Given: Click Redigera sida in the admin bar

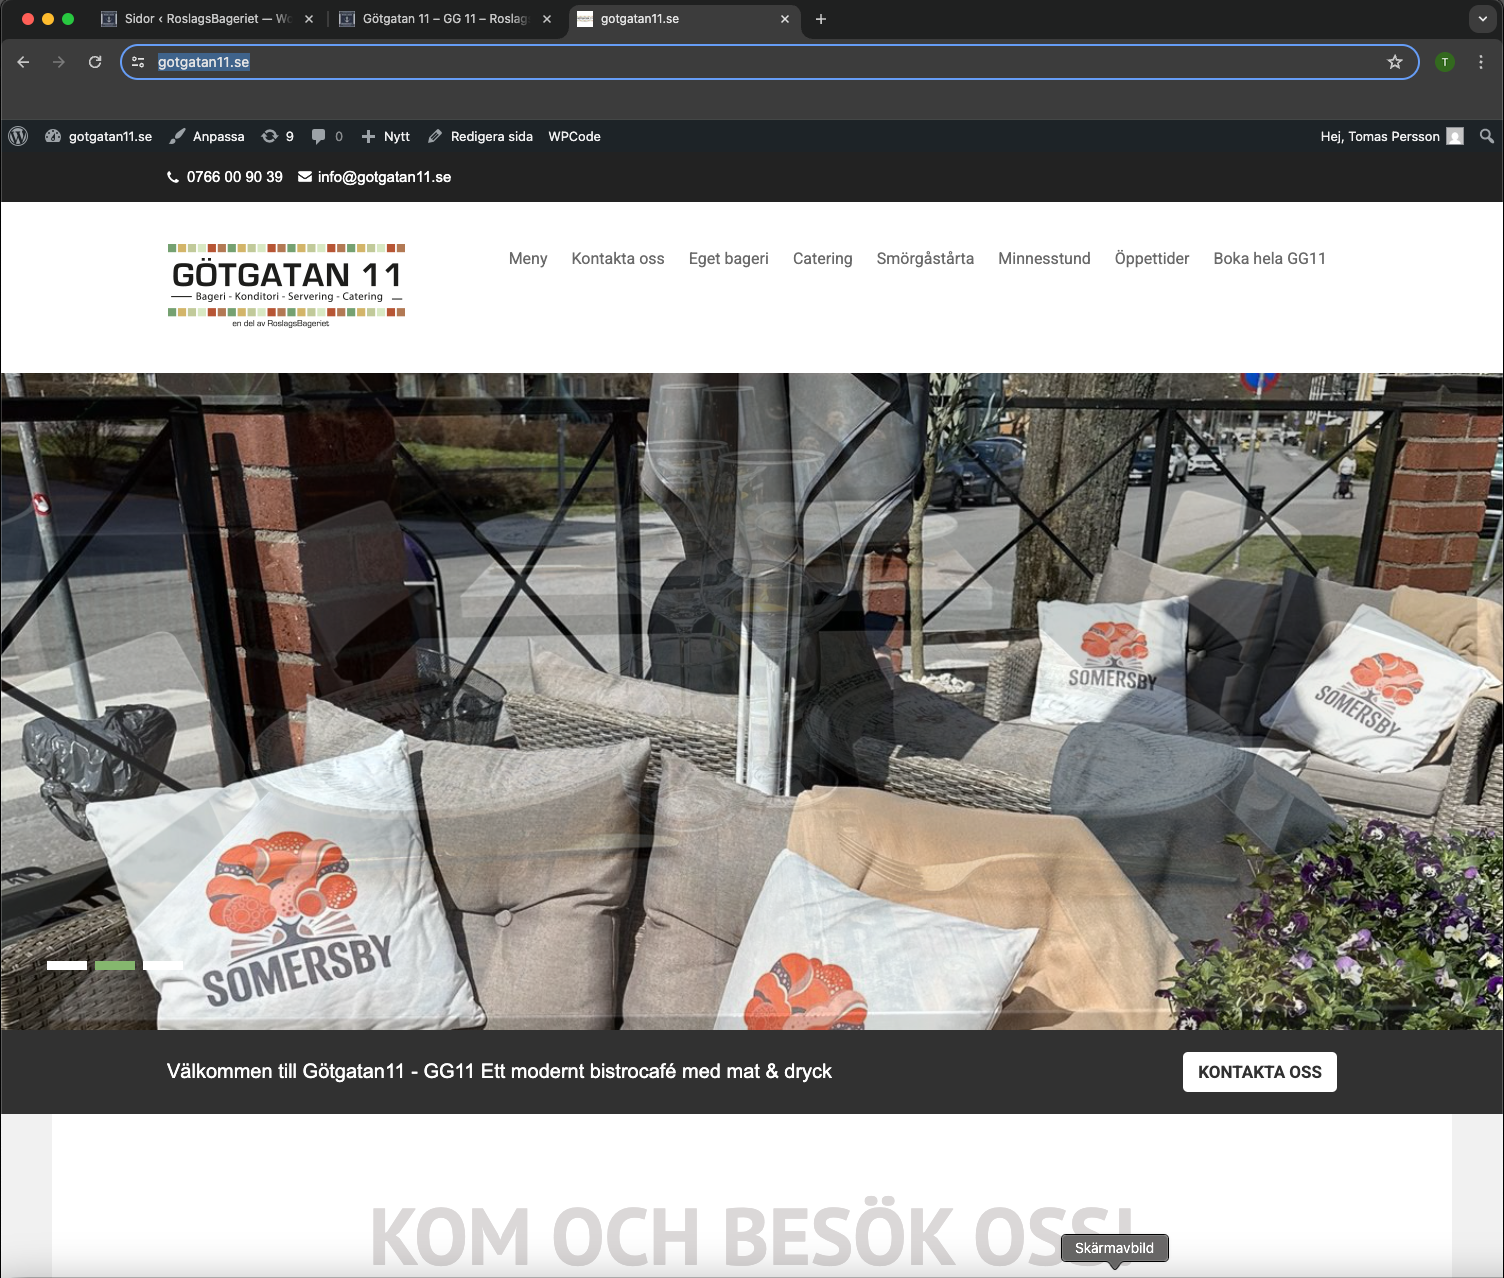Looking at the screenshot, I should point(480,136).
